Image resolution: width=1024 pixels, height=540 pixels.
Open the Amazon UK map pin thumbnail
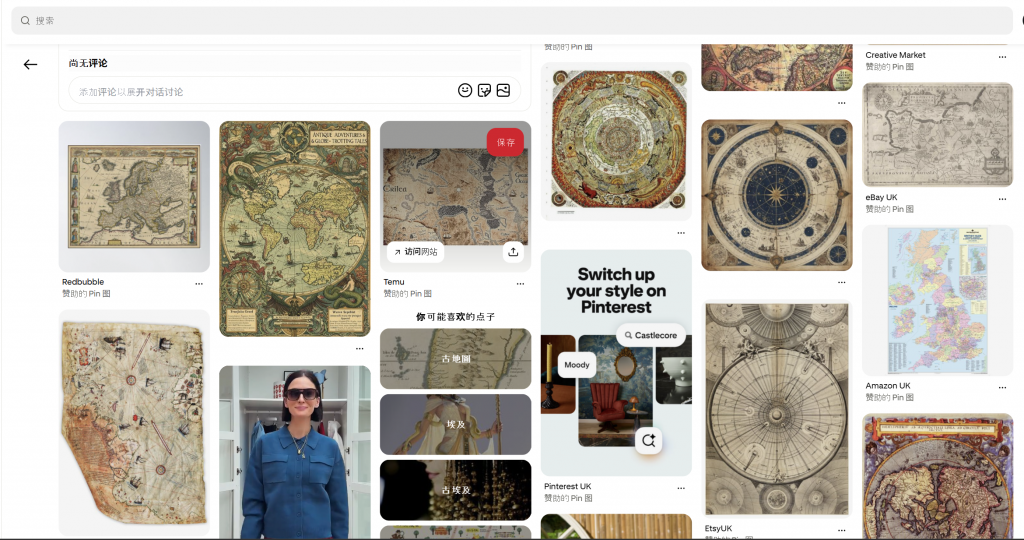tap(937, 300)
